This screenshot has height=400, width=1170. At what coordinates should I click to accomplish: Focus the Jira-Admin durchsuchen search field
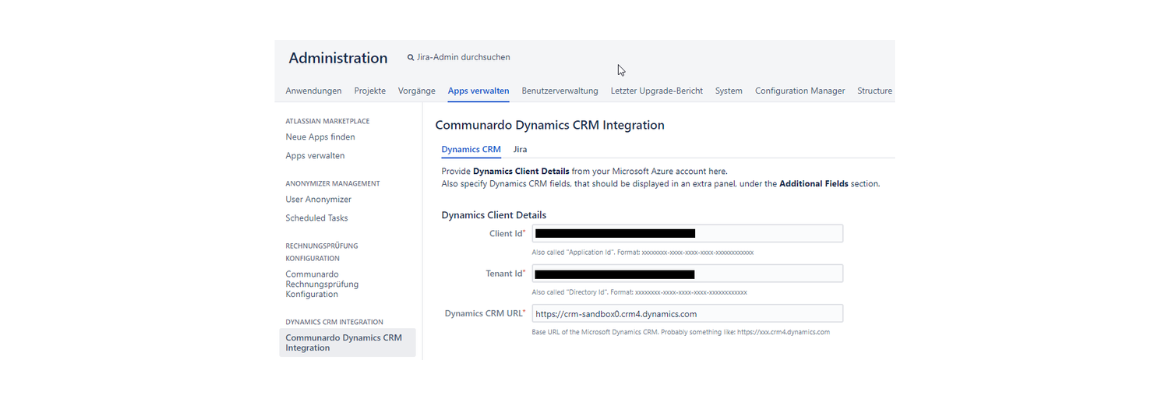pos(463,57)
